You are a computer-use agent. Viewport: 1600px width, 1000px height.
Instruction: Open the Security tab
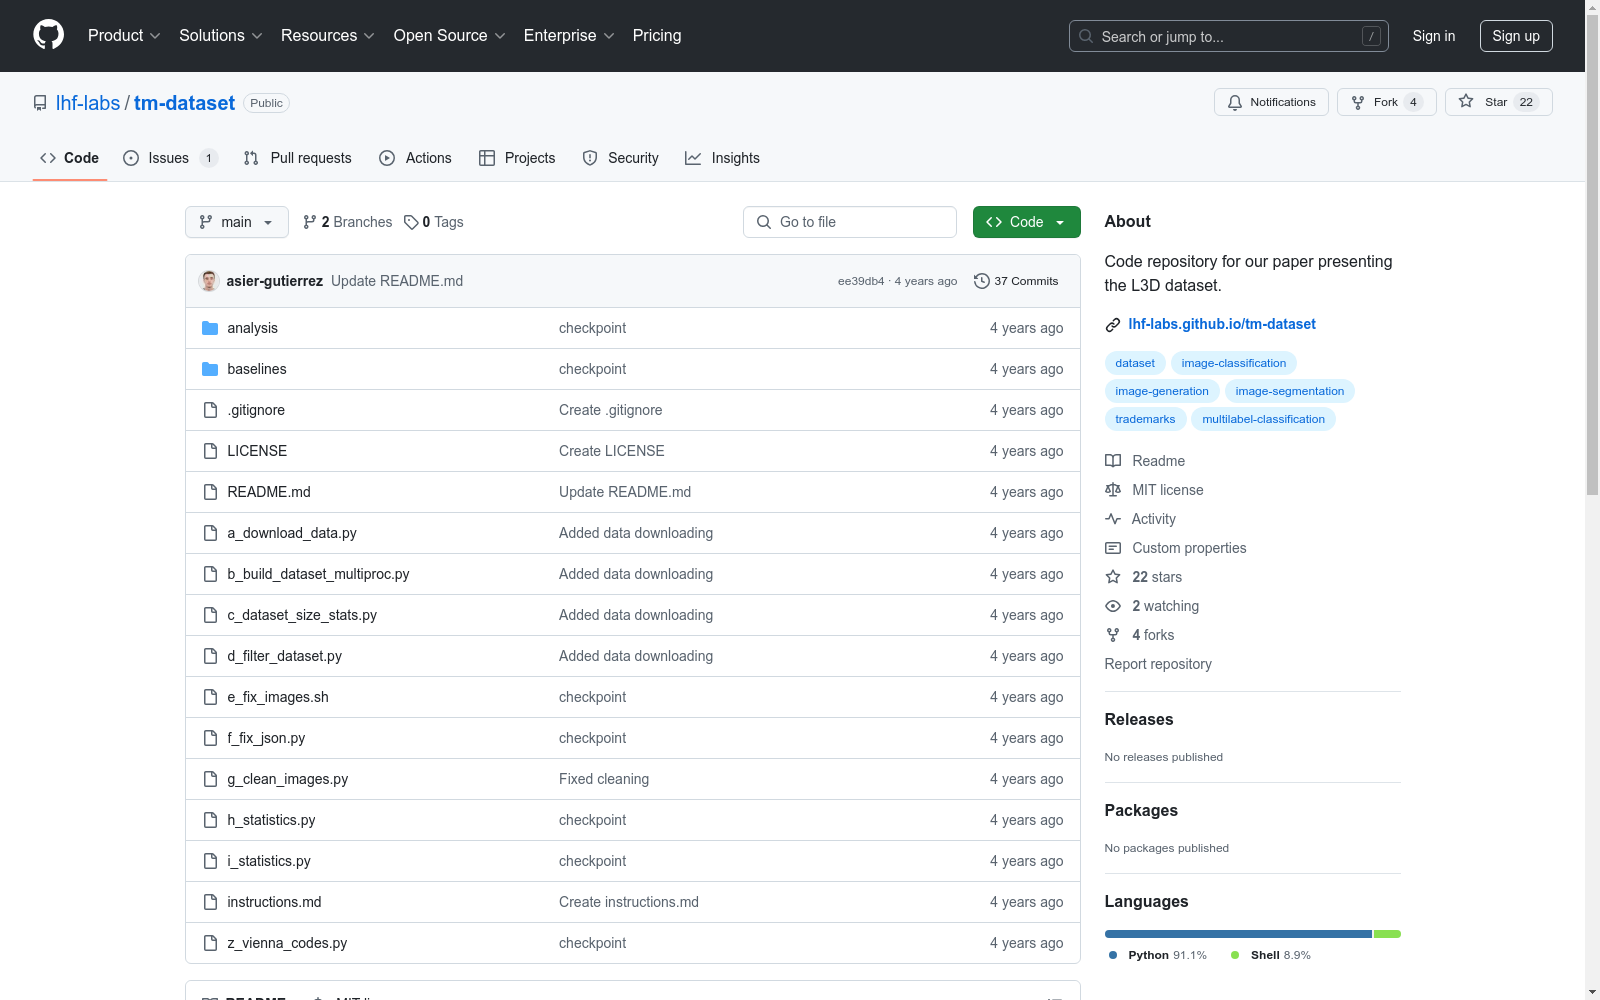pyautogui.click(x=621, y=158)
